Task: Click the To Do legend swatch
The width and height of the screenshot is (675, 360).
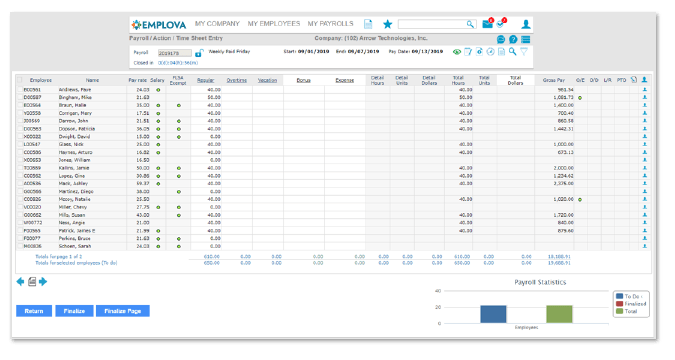Action: [x=619, y=296]
